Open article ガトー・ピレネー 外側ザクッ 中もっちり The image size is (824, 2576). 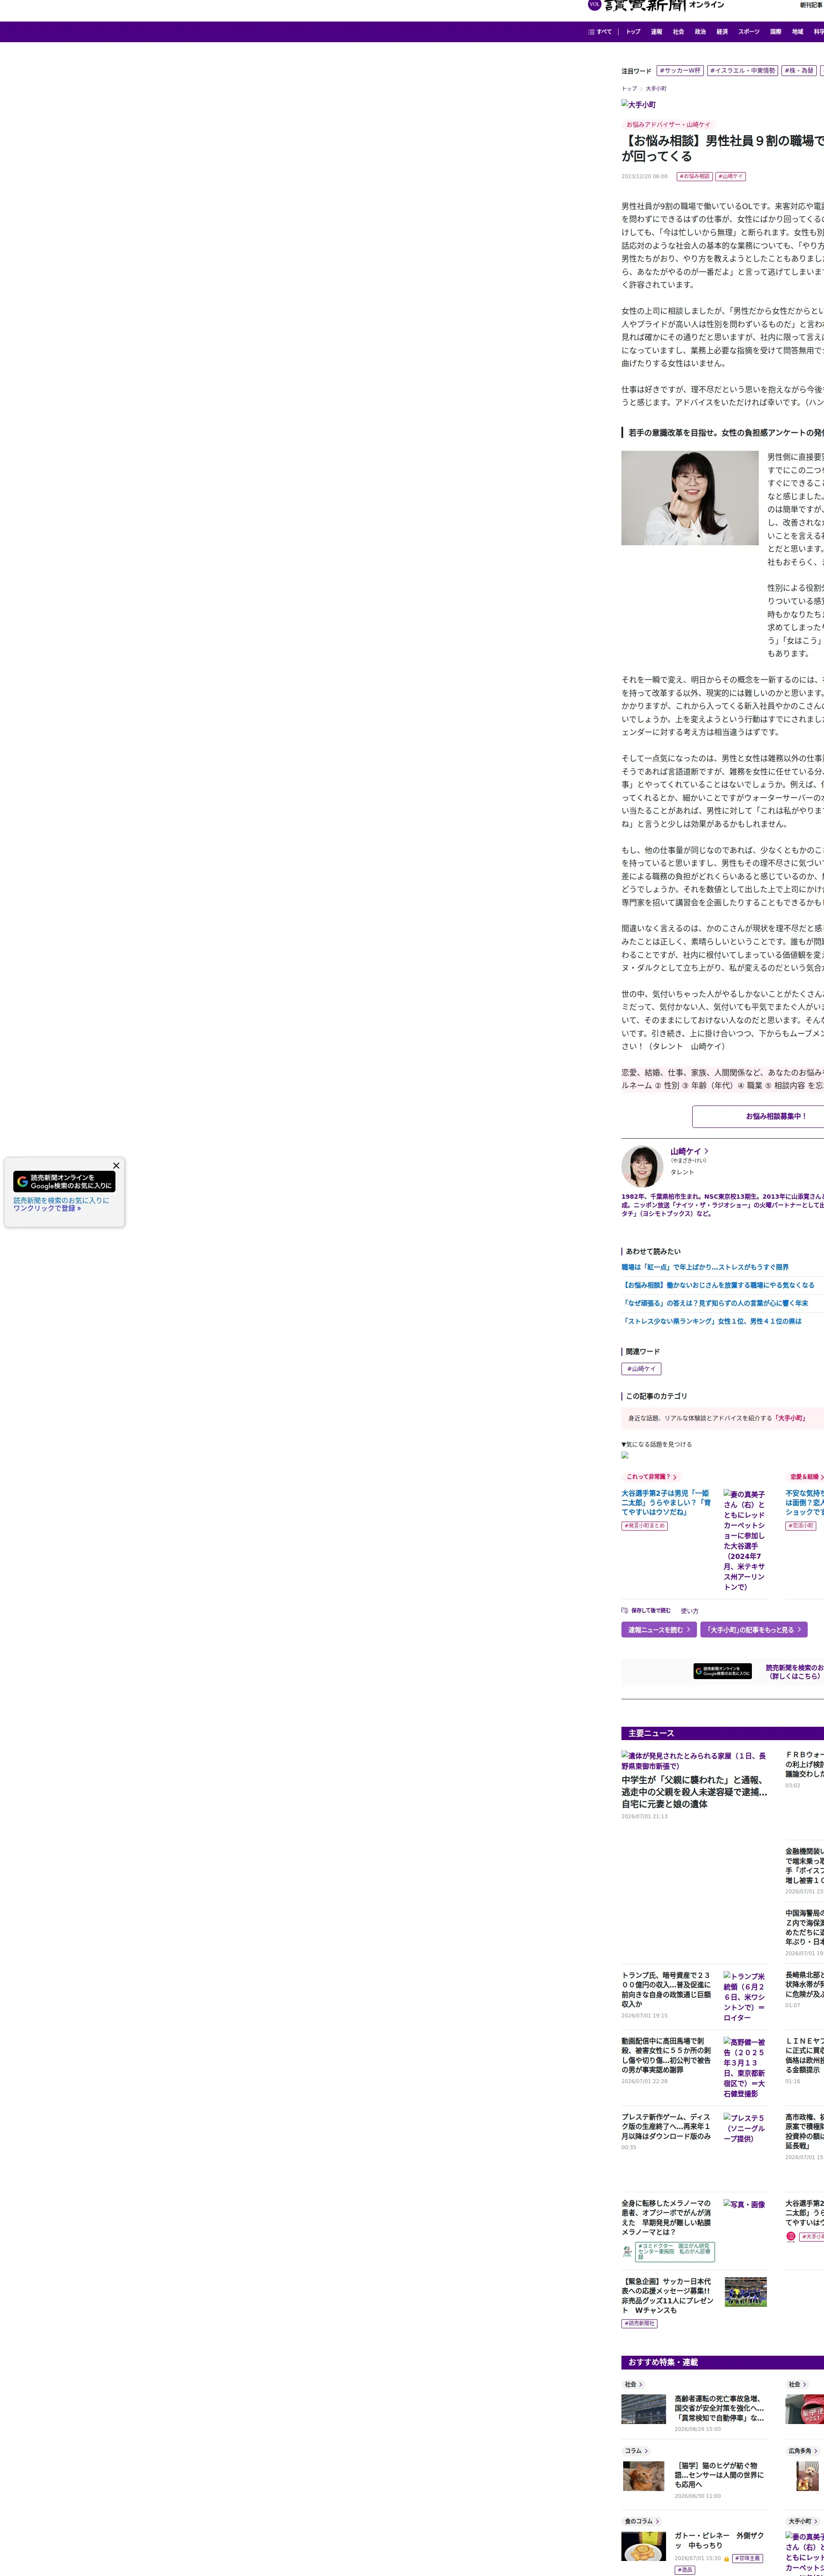719,2541
